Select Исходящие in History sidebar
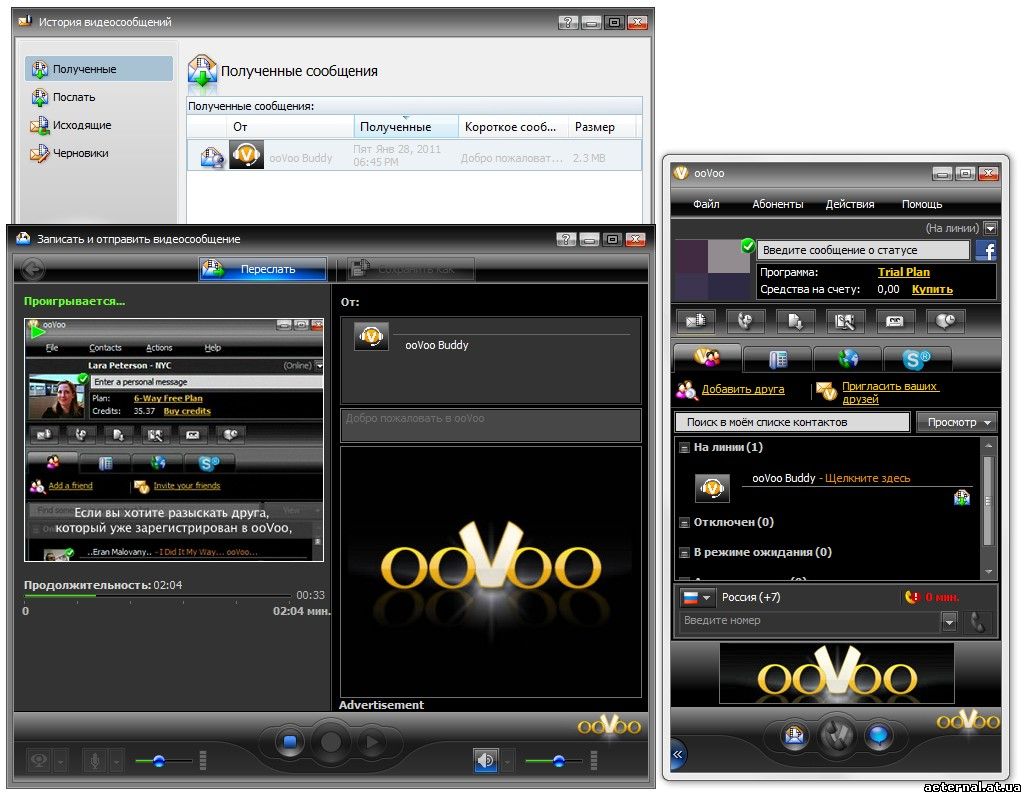This screenshot has height=797, width=1026. [x=99, y=125]
